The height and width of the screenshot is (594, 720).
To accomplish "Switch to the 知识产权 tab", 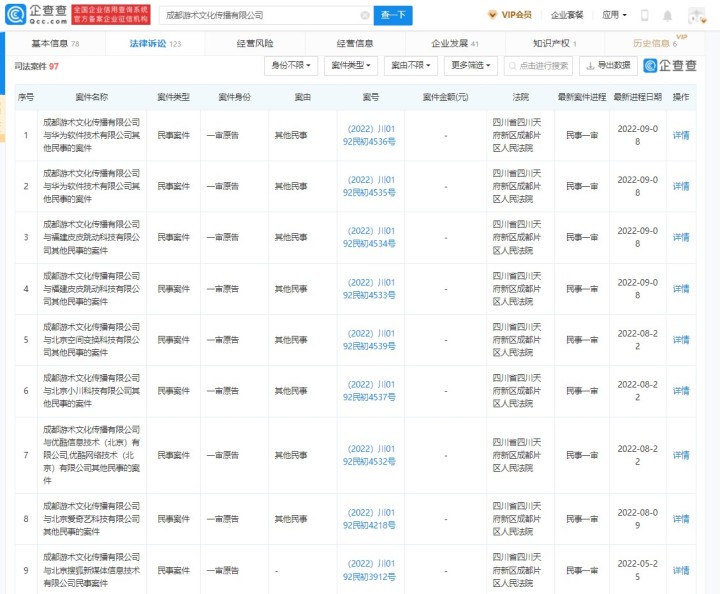I will coord(555,44).
